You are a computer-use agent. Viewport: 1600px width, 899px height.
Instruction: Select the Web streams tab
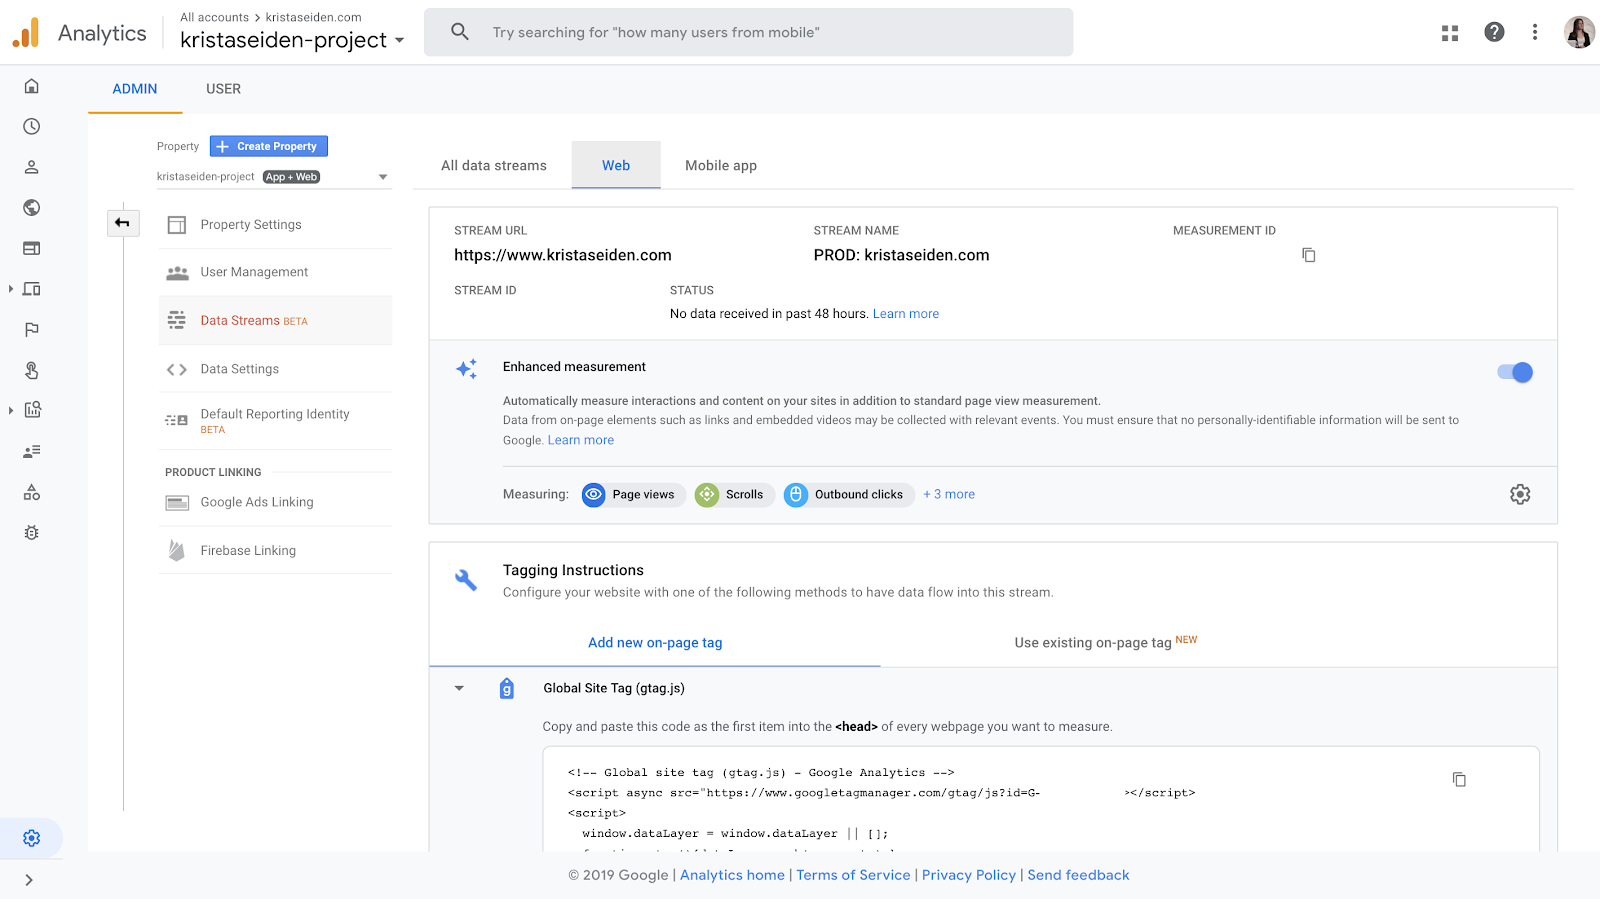616,166
